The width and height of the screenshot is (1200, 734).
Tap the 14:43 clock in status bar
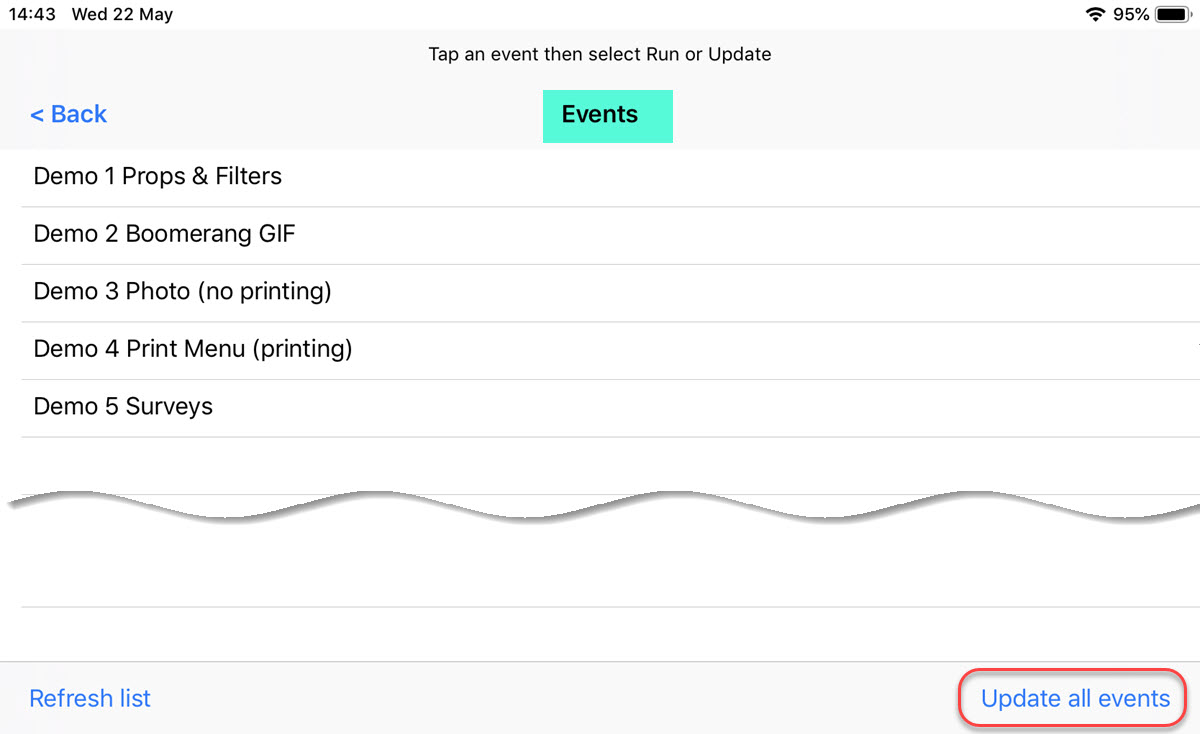tap(32, 14)
